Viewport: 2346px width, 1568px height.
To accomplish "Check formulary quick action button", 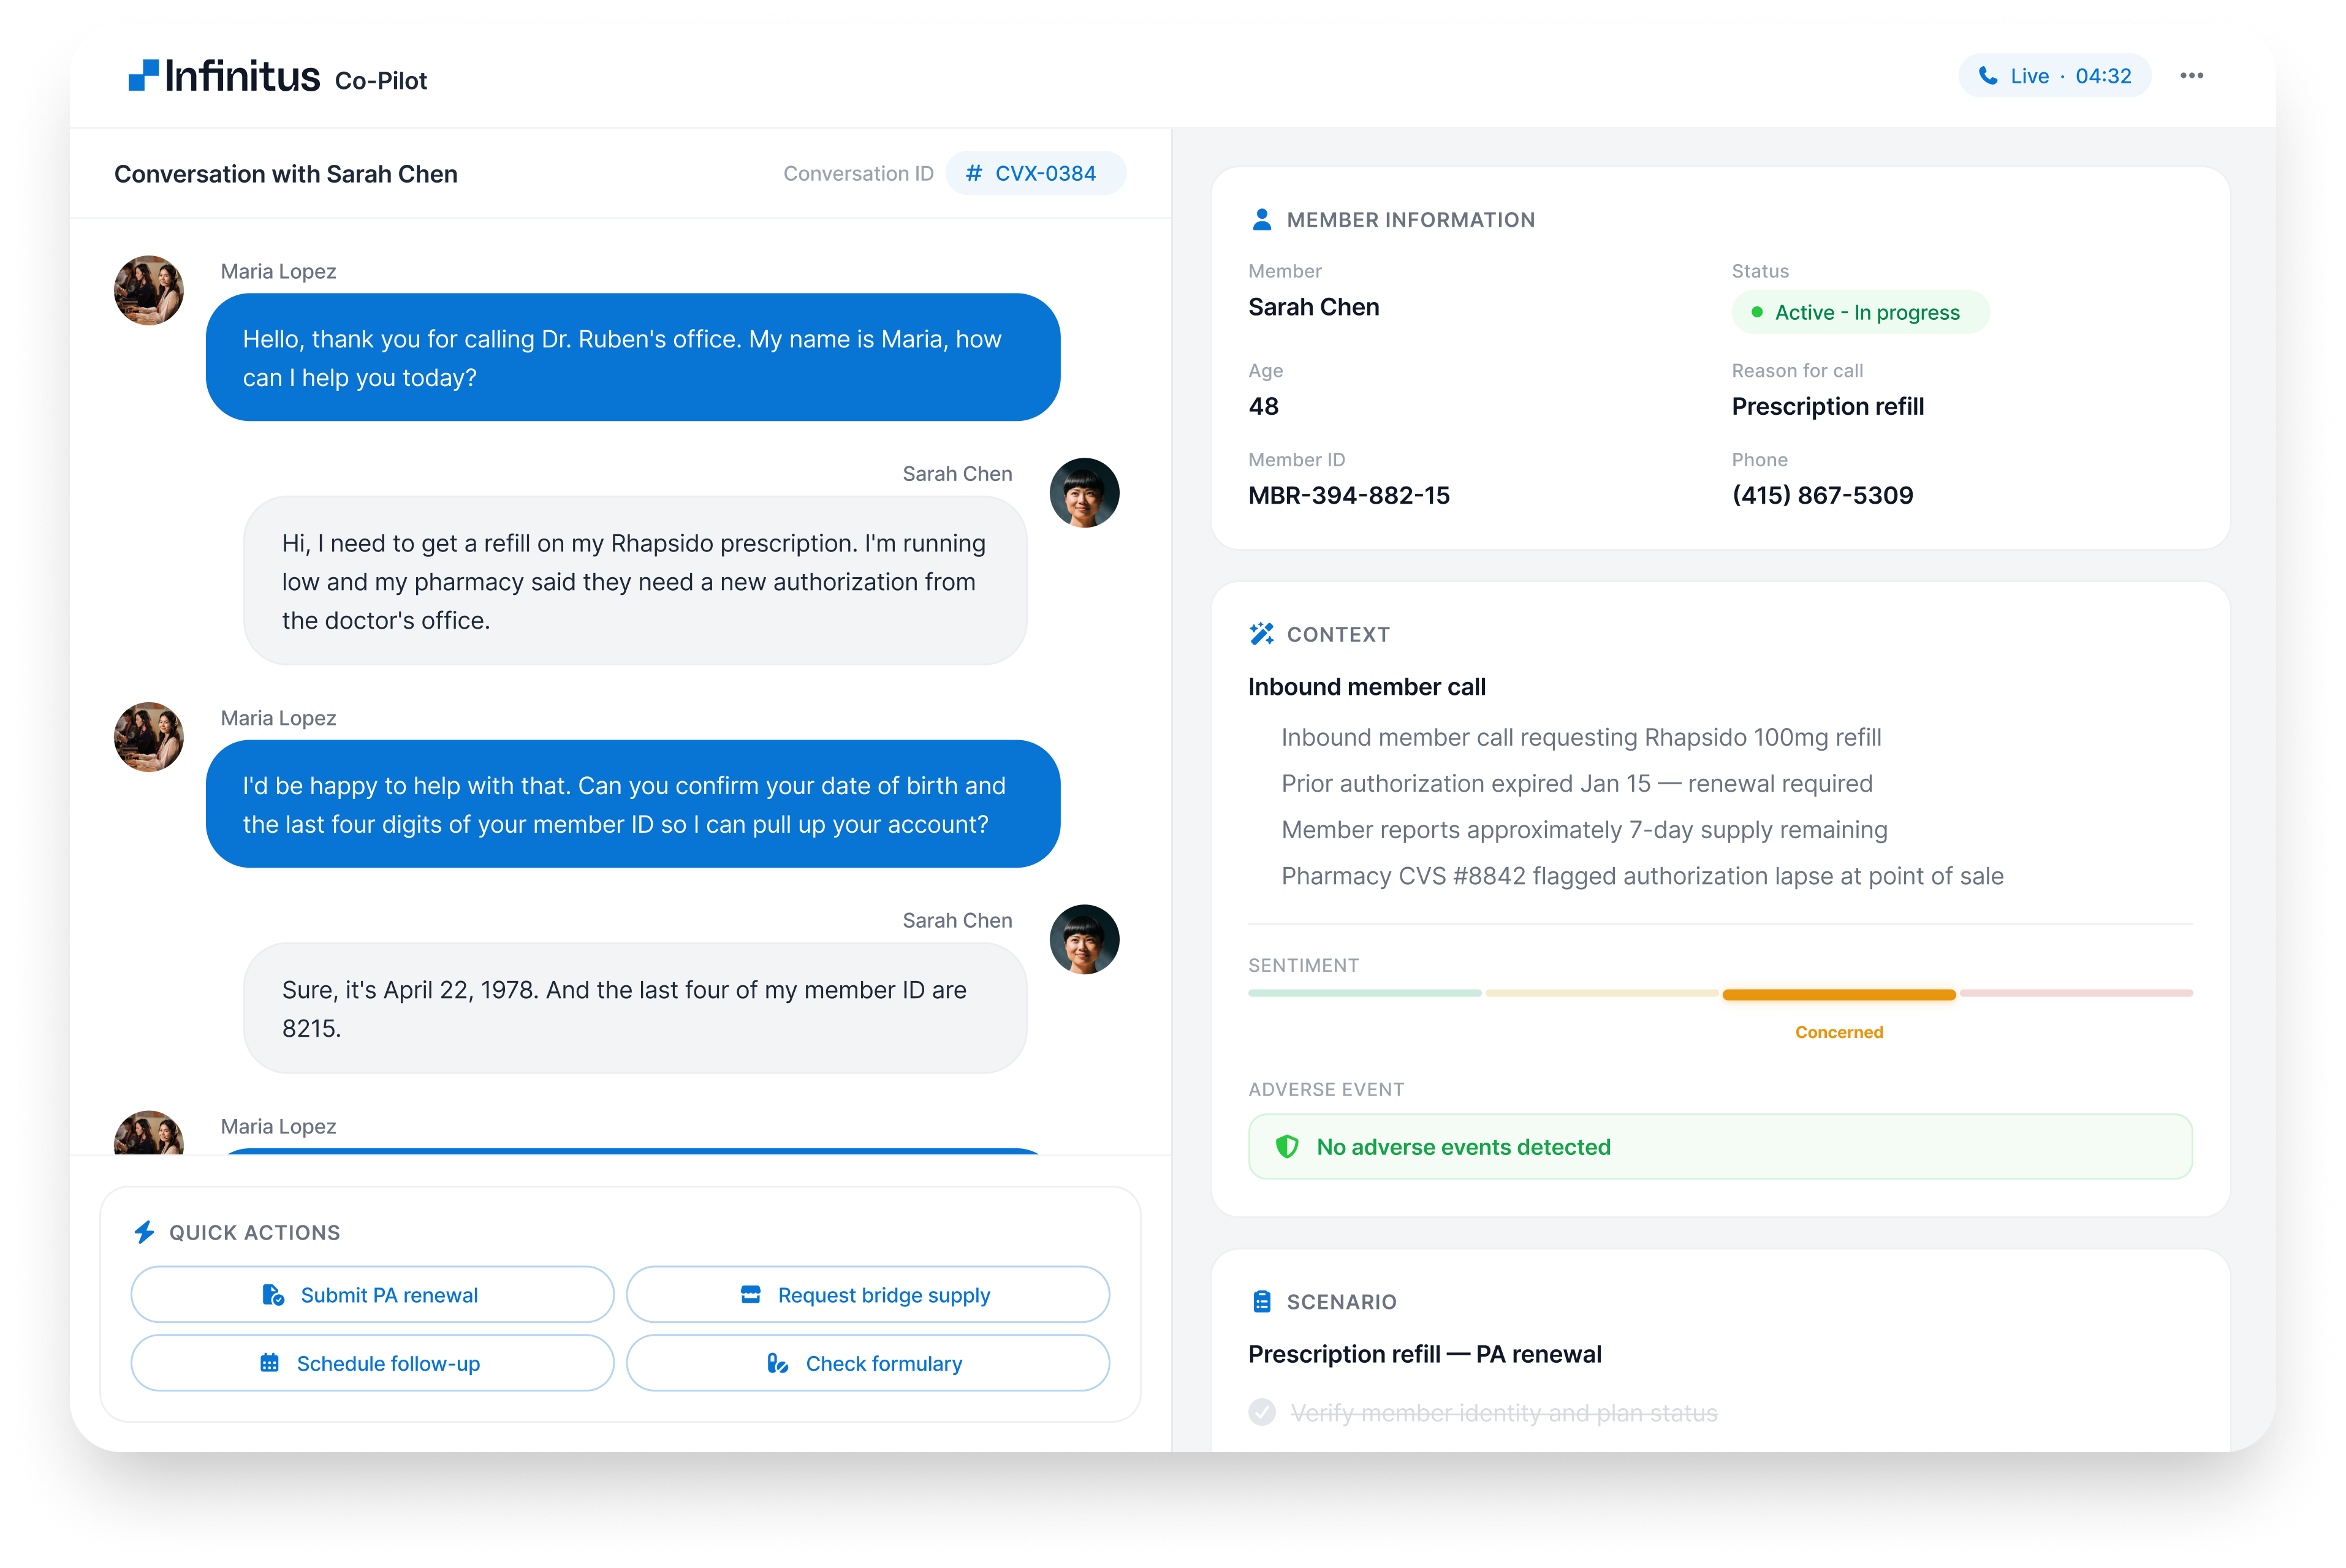I will click(867, 1363).
